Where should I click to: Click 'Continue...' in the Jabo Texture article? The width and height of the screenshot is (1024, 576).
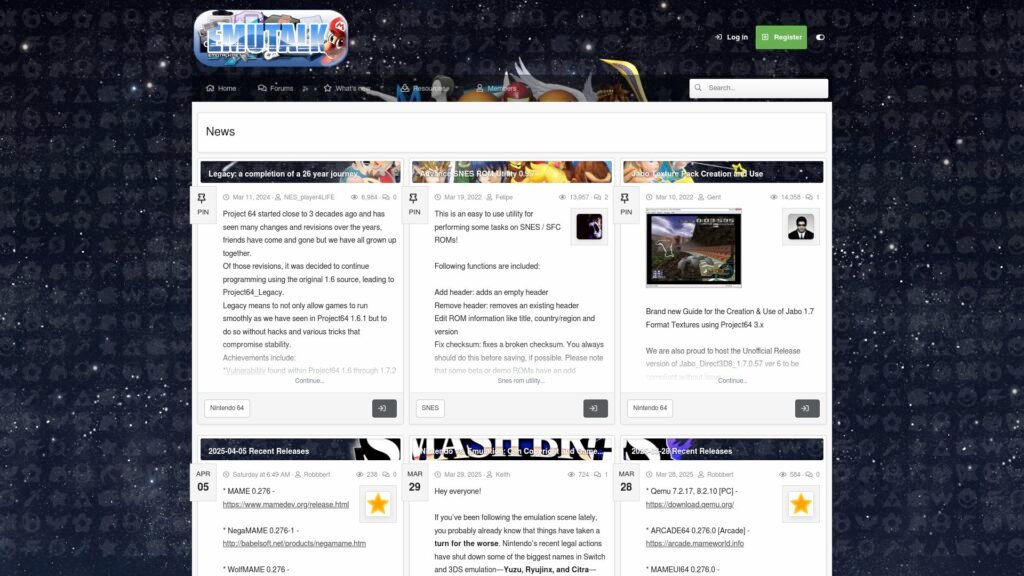pos(732,381)
